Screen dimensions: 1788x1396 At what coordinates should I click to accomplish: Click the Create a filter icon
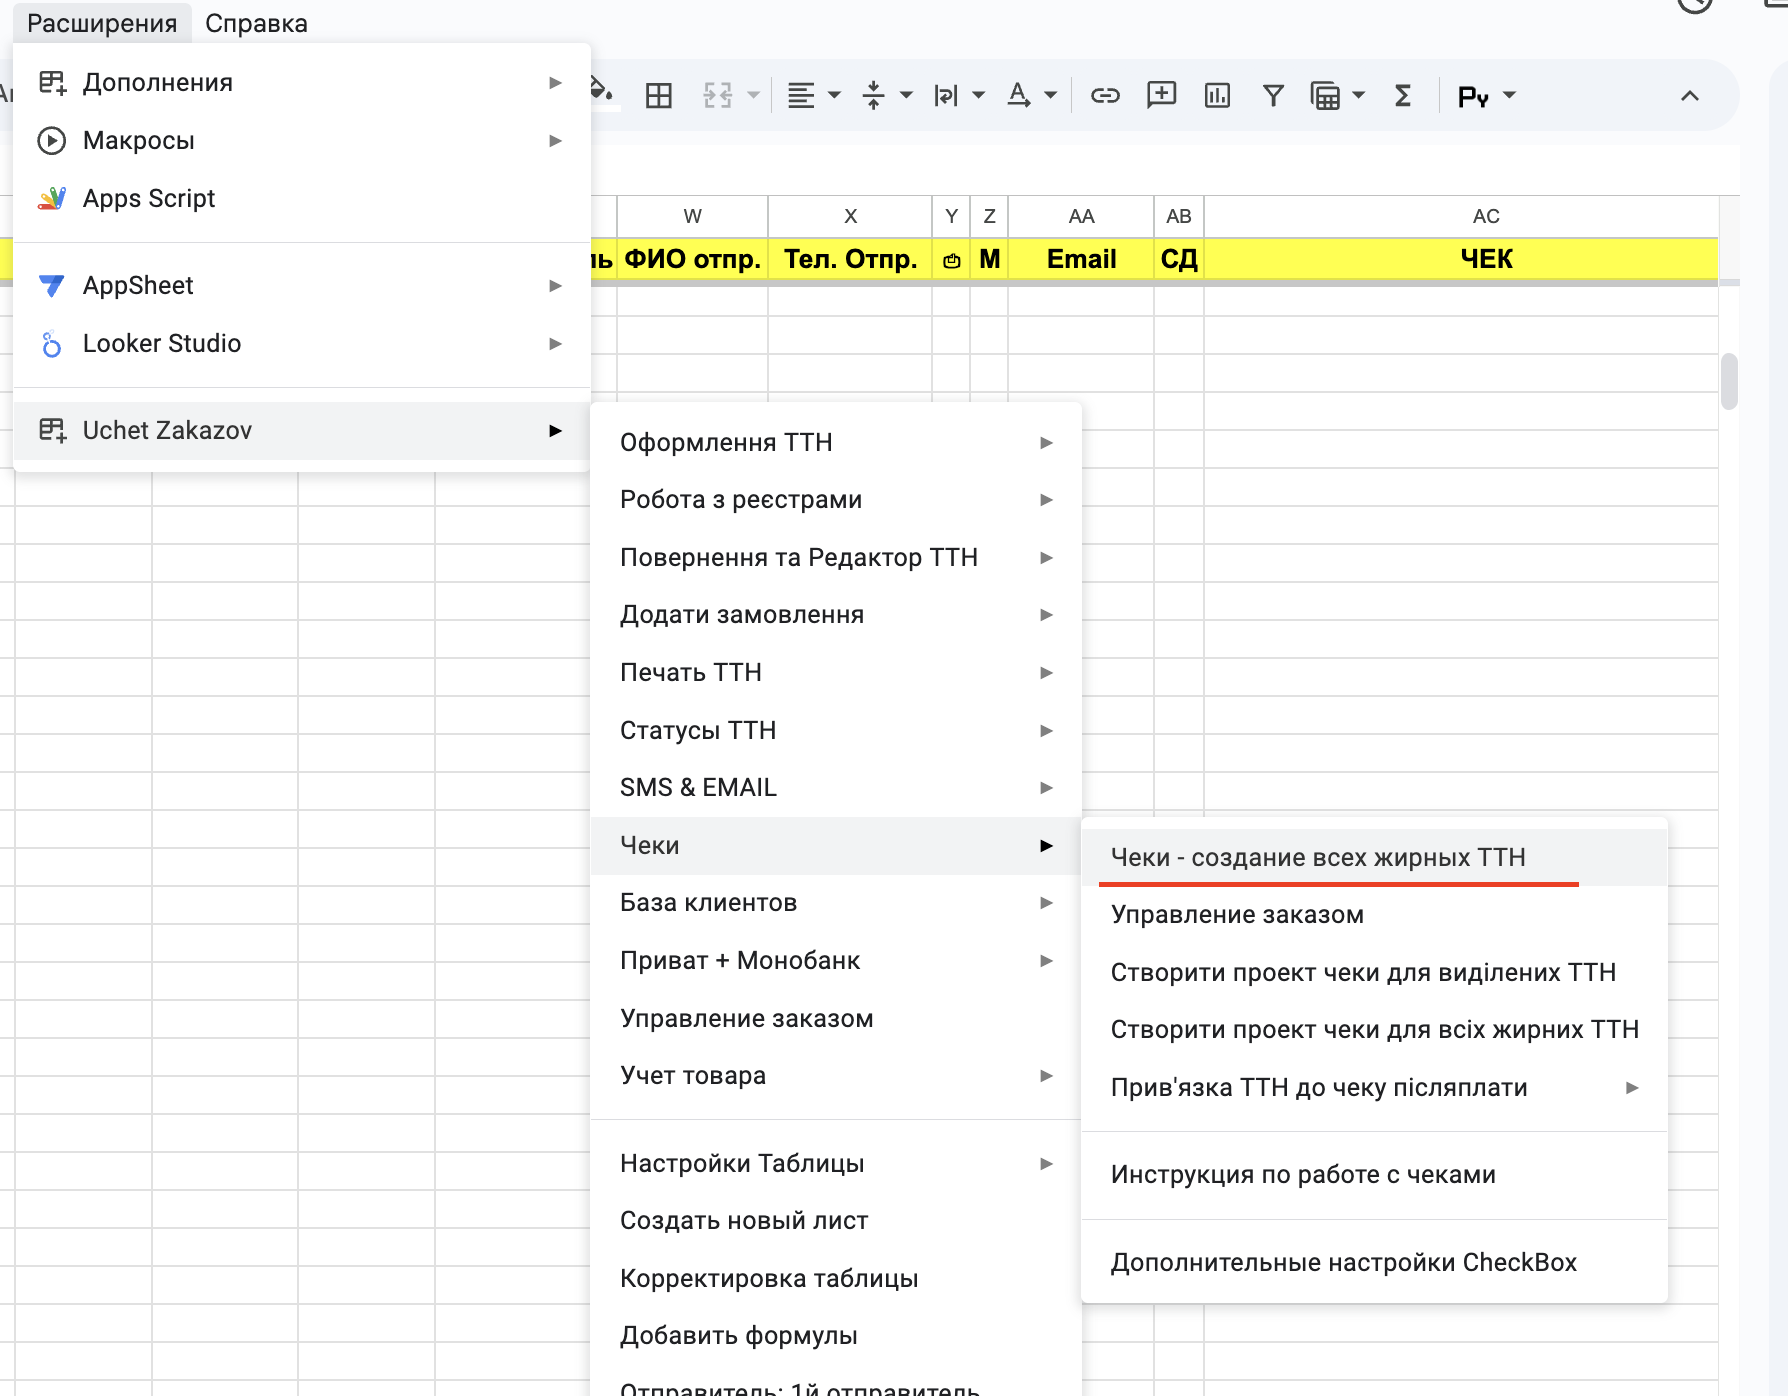click(1273, 96)
